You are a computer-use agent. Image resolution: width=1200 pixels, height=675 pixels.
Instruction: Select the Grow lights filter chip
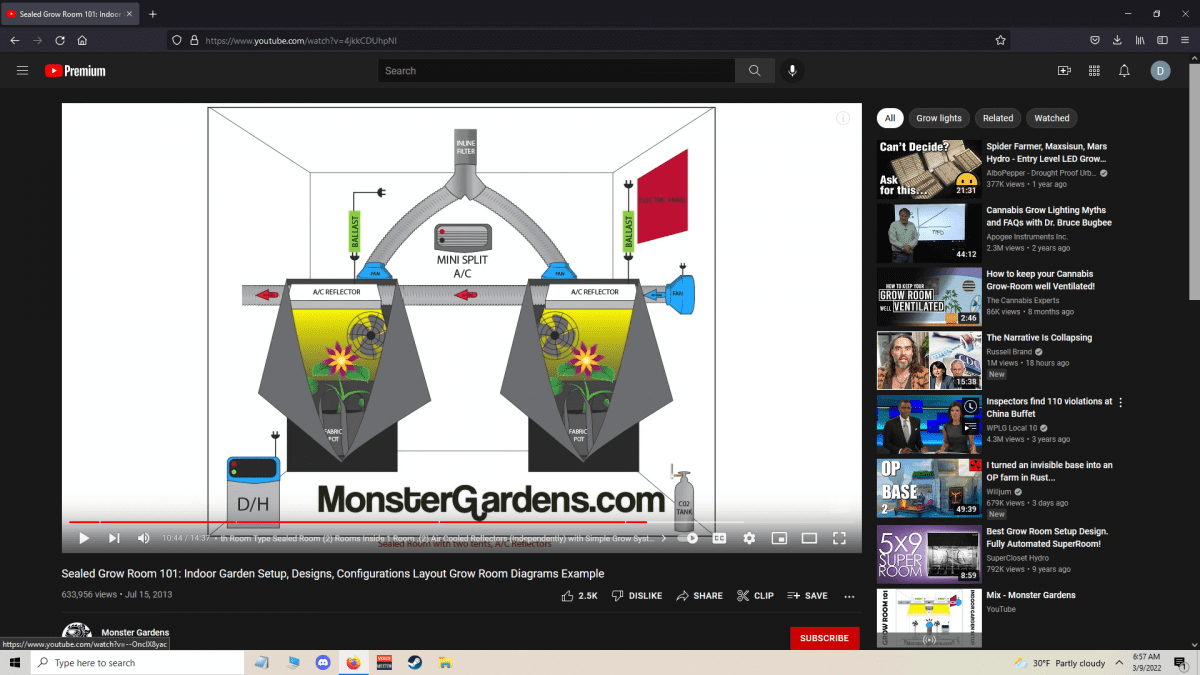pos(939,118)
